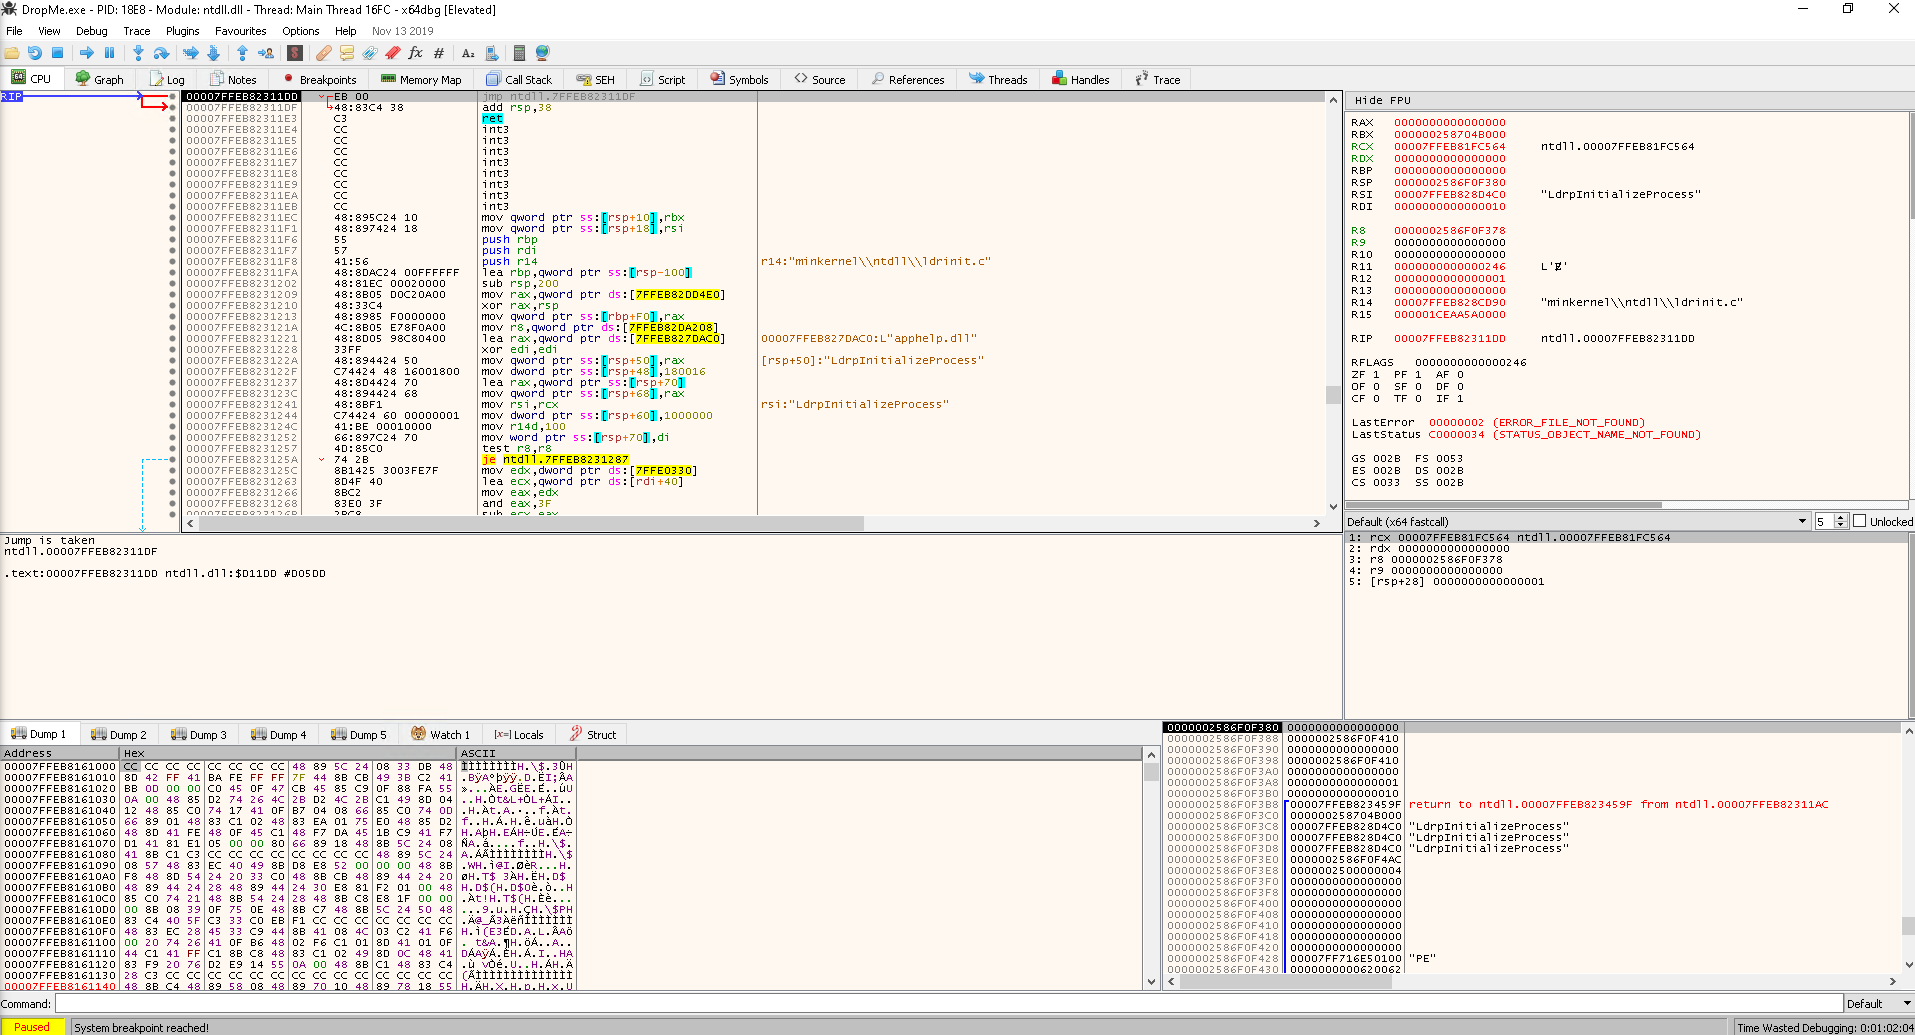The image size is (1915, 1035).
Task: Open the Calculator toolbar icon
Action: [519, 53]
